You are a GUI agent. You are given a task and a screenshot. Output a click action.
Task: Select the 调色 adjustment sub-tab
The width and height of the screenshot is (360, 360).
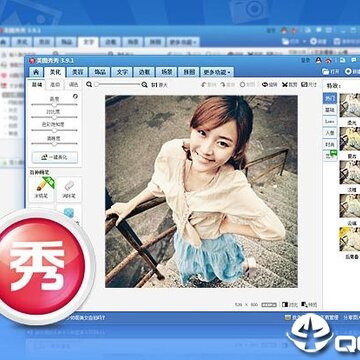[73, 85]
